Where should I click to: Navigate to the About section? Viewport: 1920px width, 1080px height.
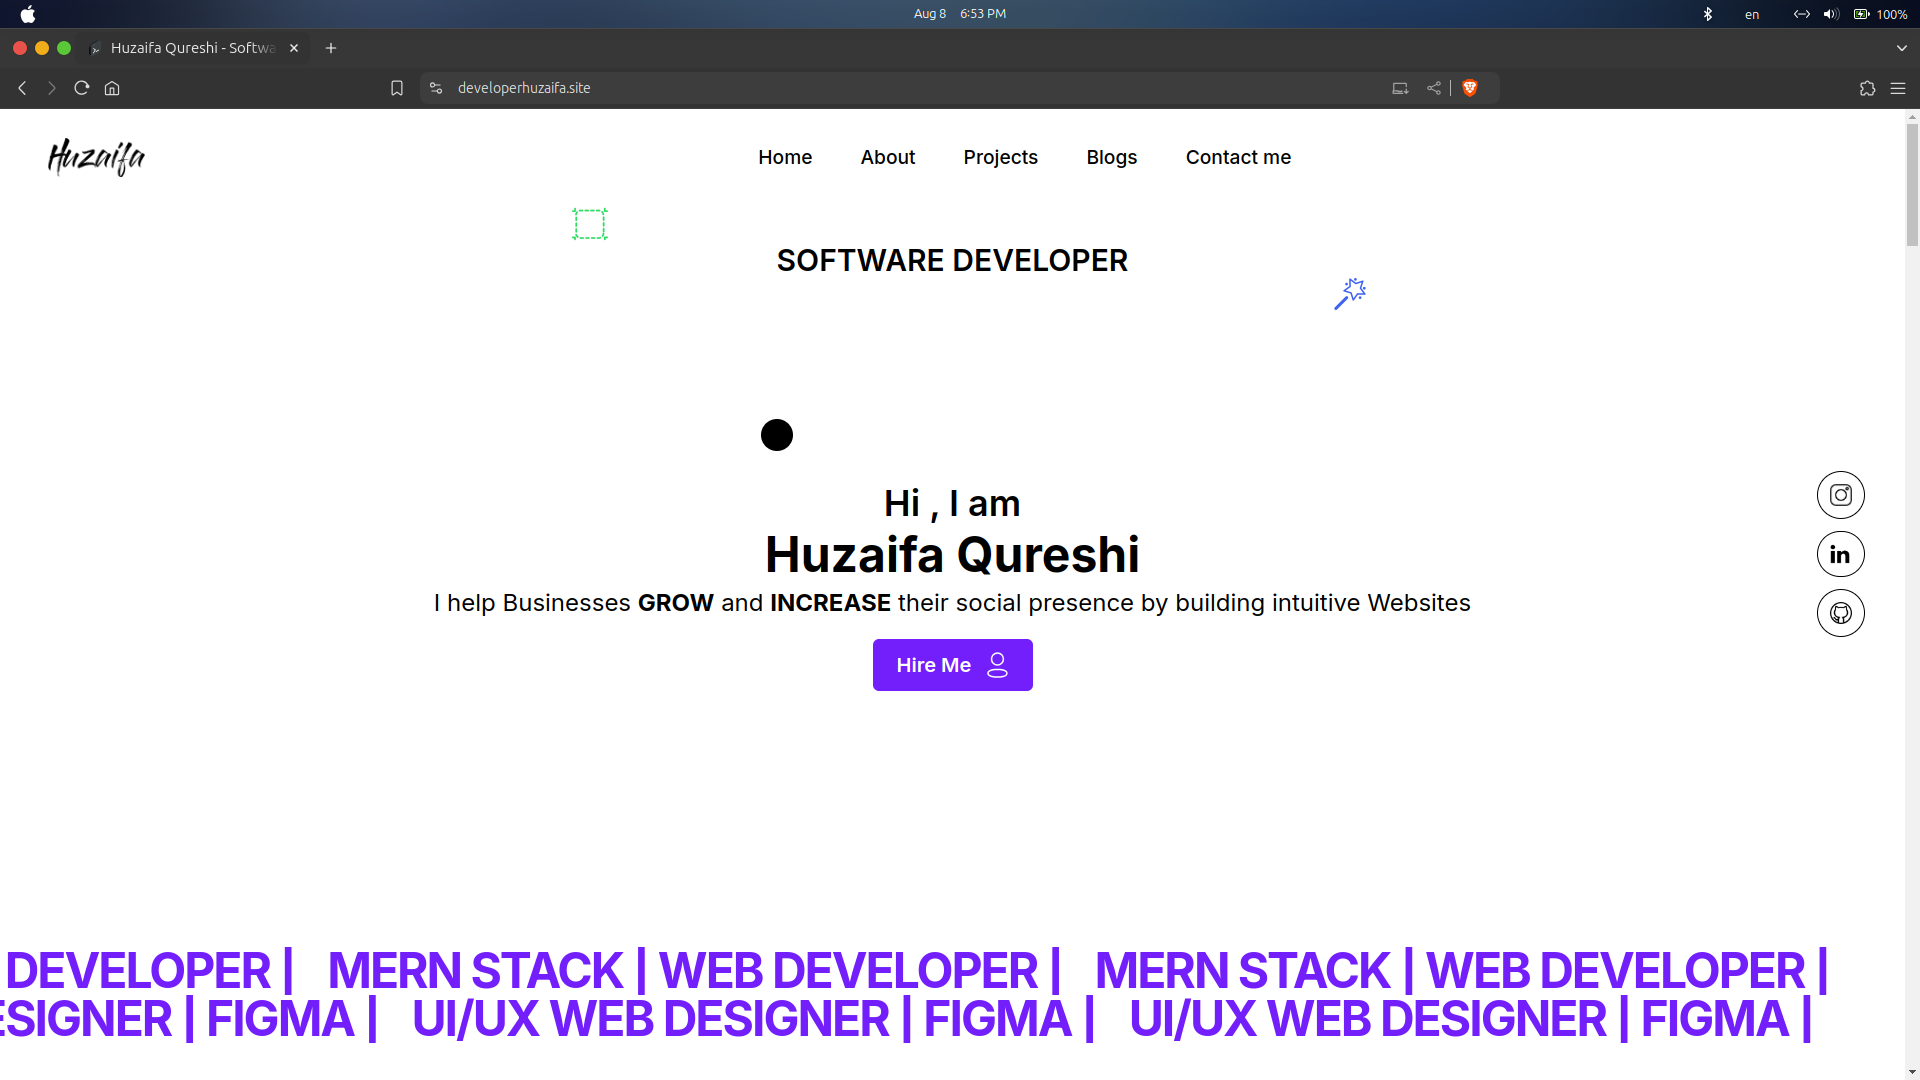(x=887, y=157)
